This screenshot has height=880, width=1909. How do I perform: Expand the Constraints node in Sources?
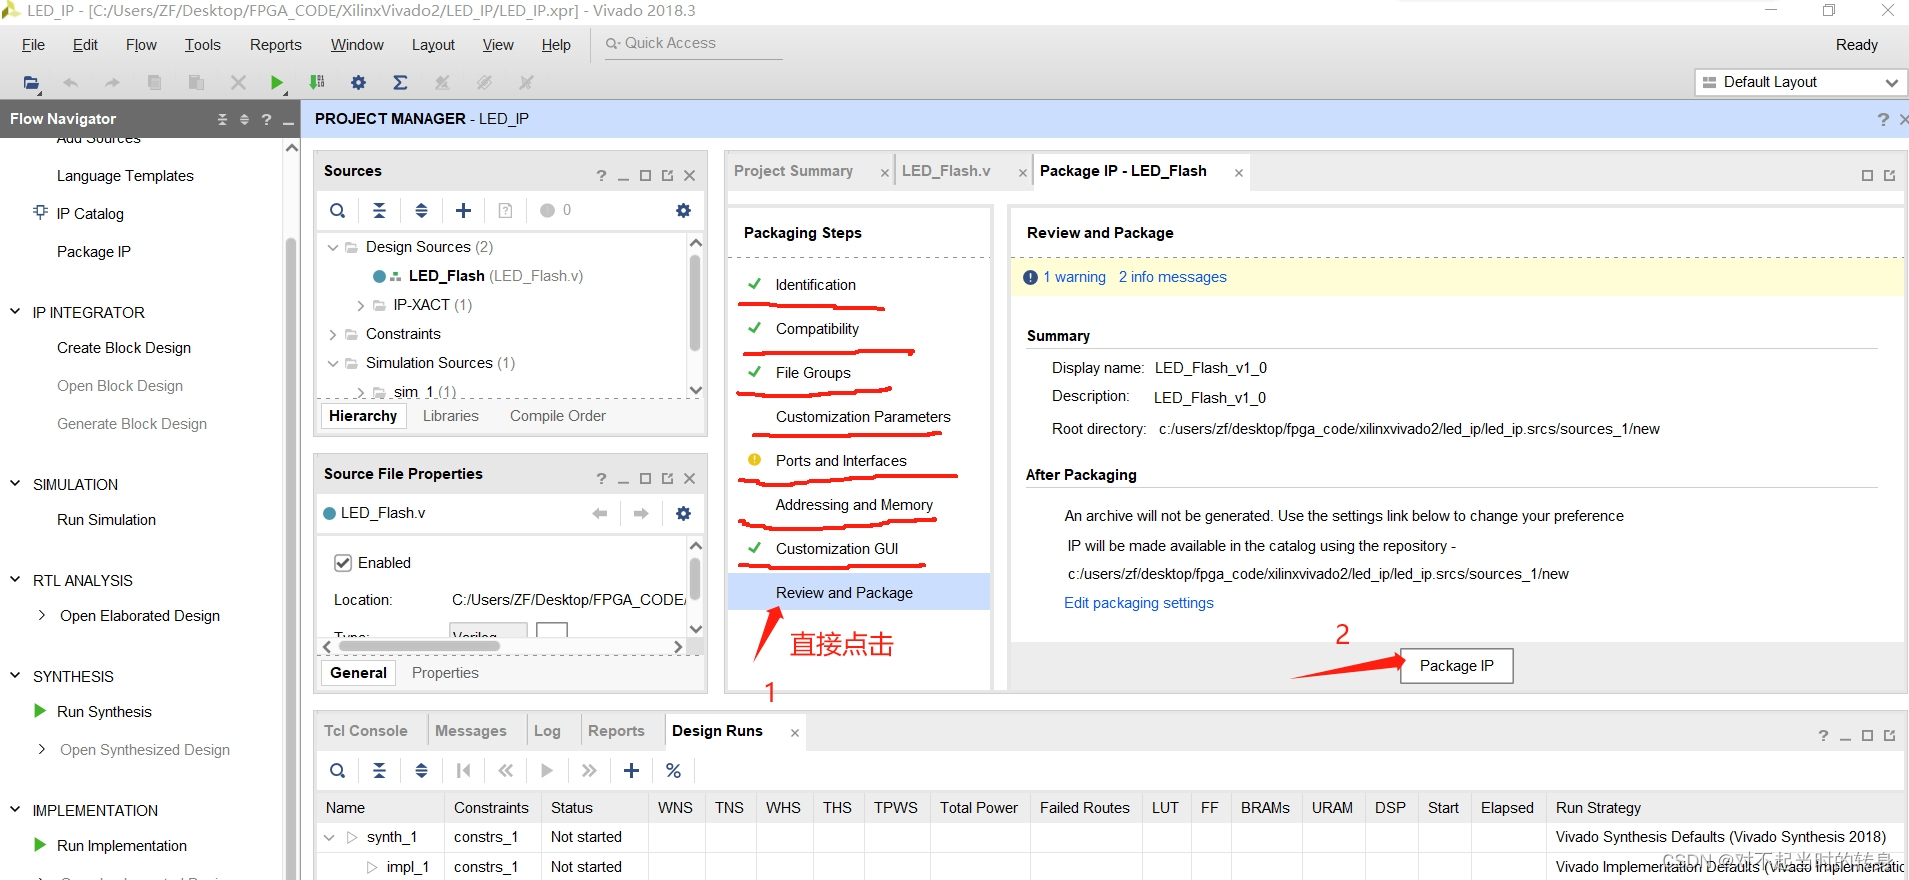[333, 334]
